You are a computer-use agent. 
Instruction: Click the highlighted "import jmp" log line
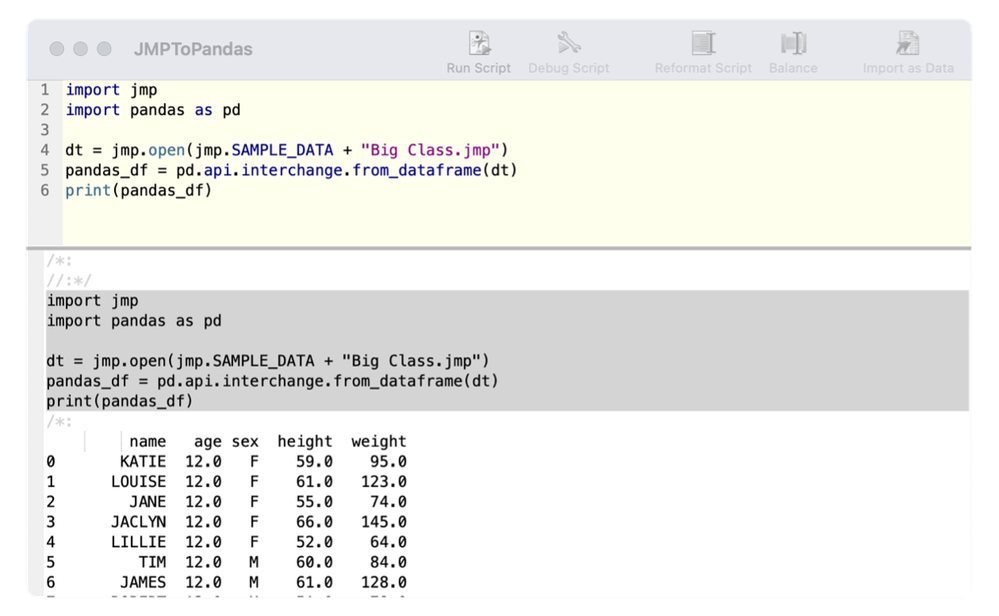[x=92, y=301]
